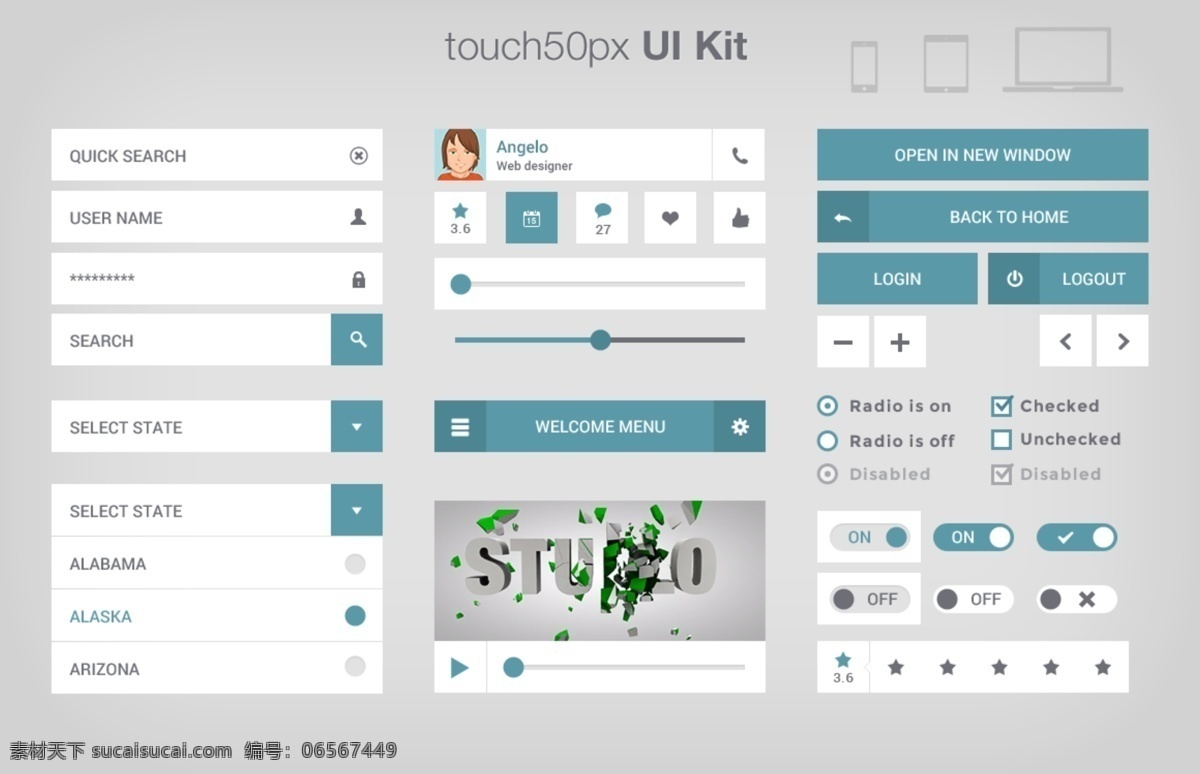Toggle the switch showing a checkmark
This screenshot has width=1200, height=774.
pos(1077,537)
